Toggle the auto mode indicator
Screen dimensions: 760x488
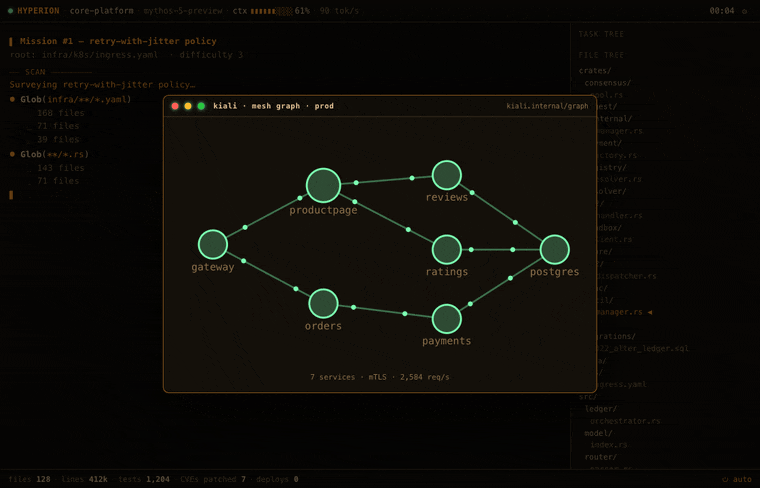click(737, 479)
